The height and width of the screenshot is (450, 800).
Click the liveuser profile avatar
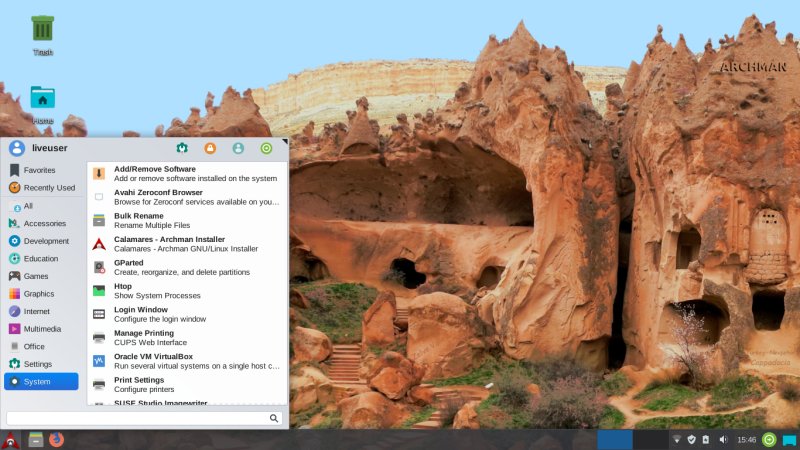17,148
